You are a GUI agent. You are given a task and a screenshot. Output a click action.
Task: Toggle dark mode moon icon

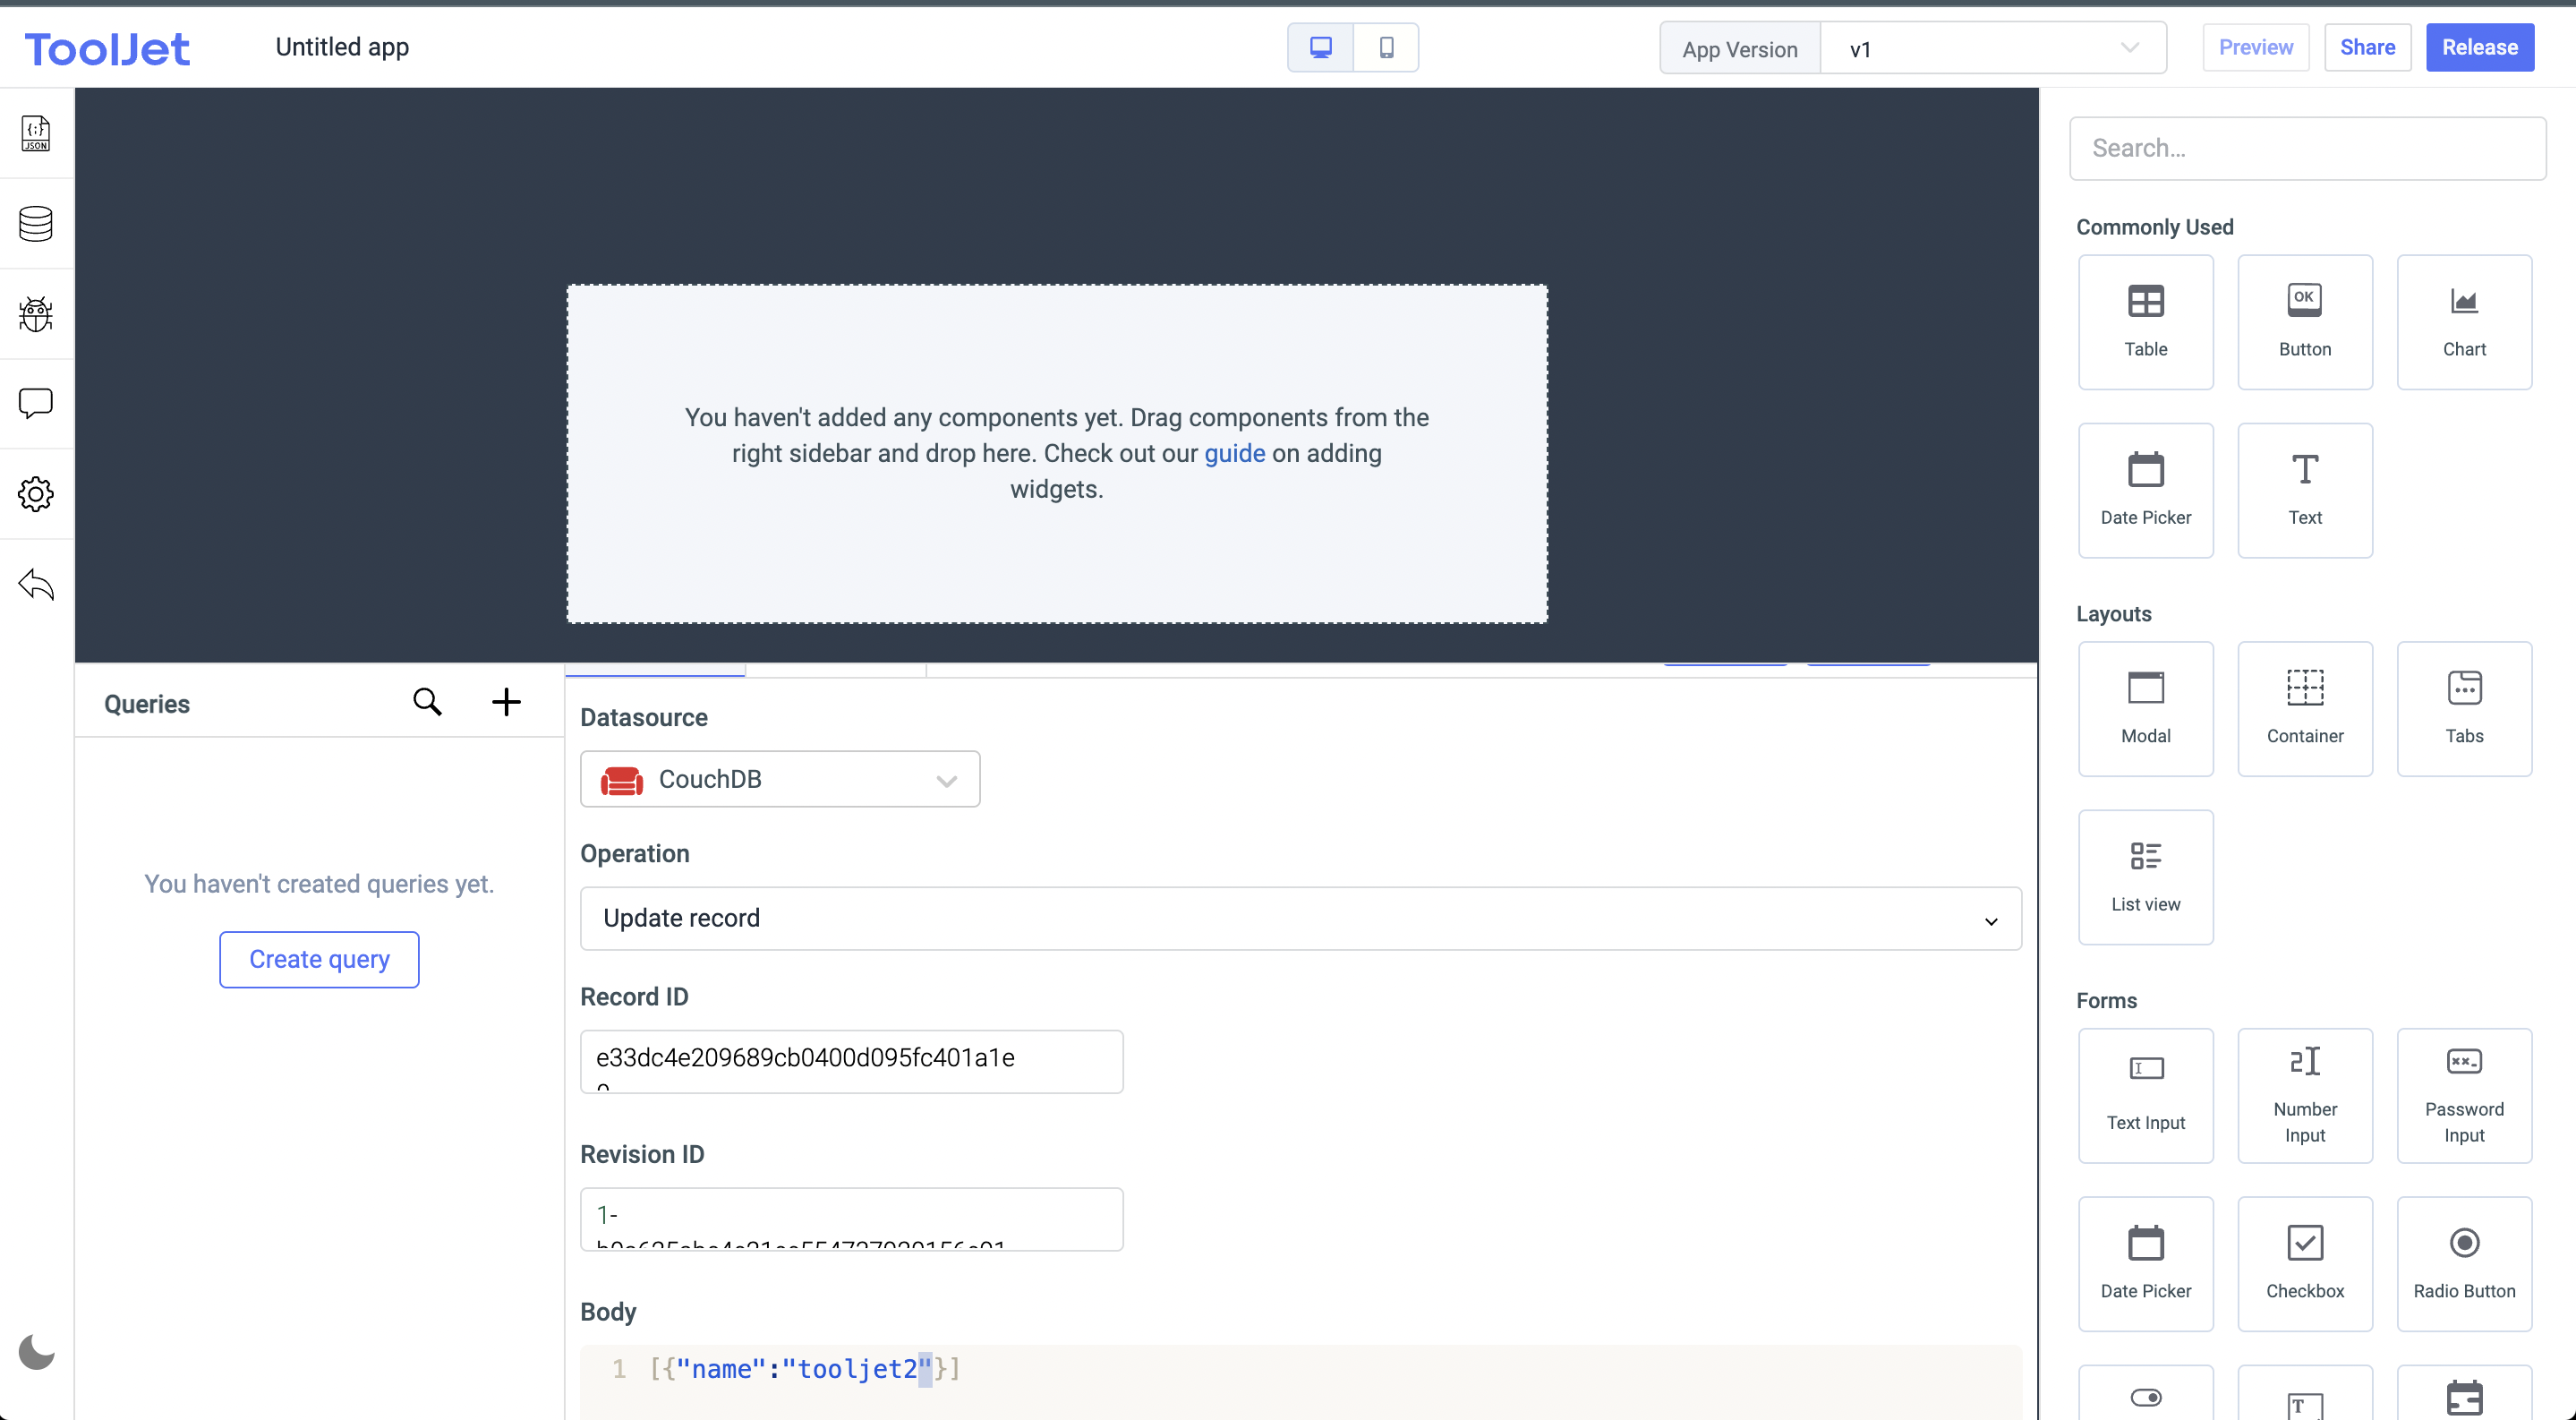(x=36, y=1352)
